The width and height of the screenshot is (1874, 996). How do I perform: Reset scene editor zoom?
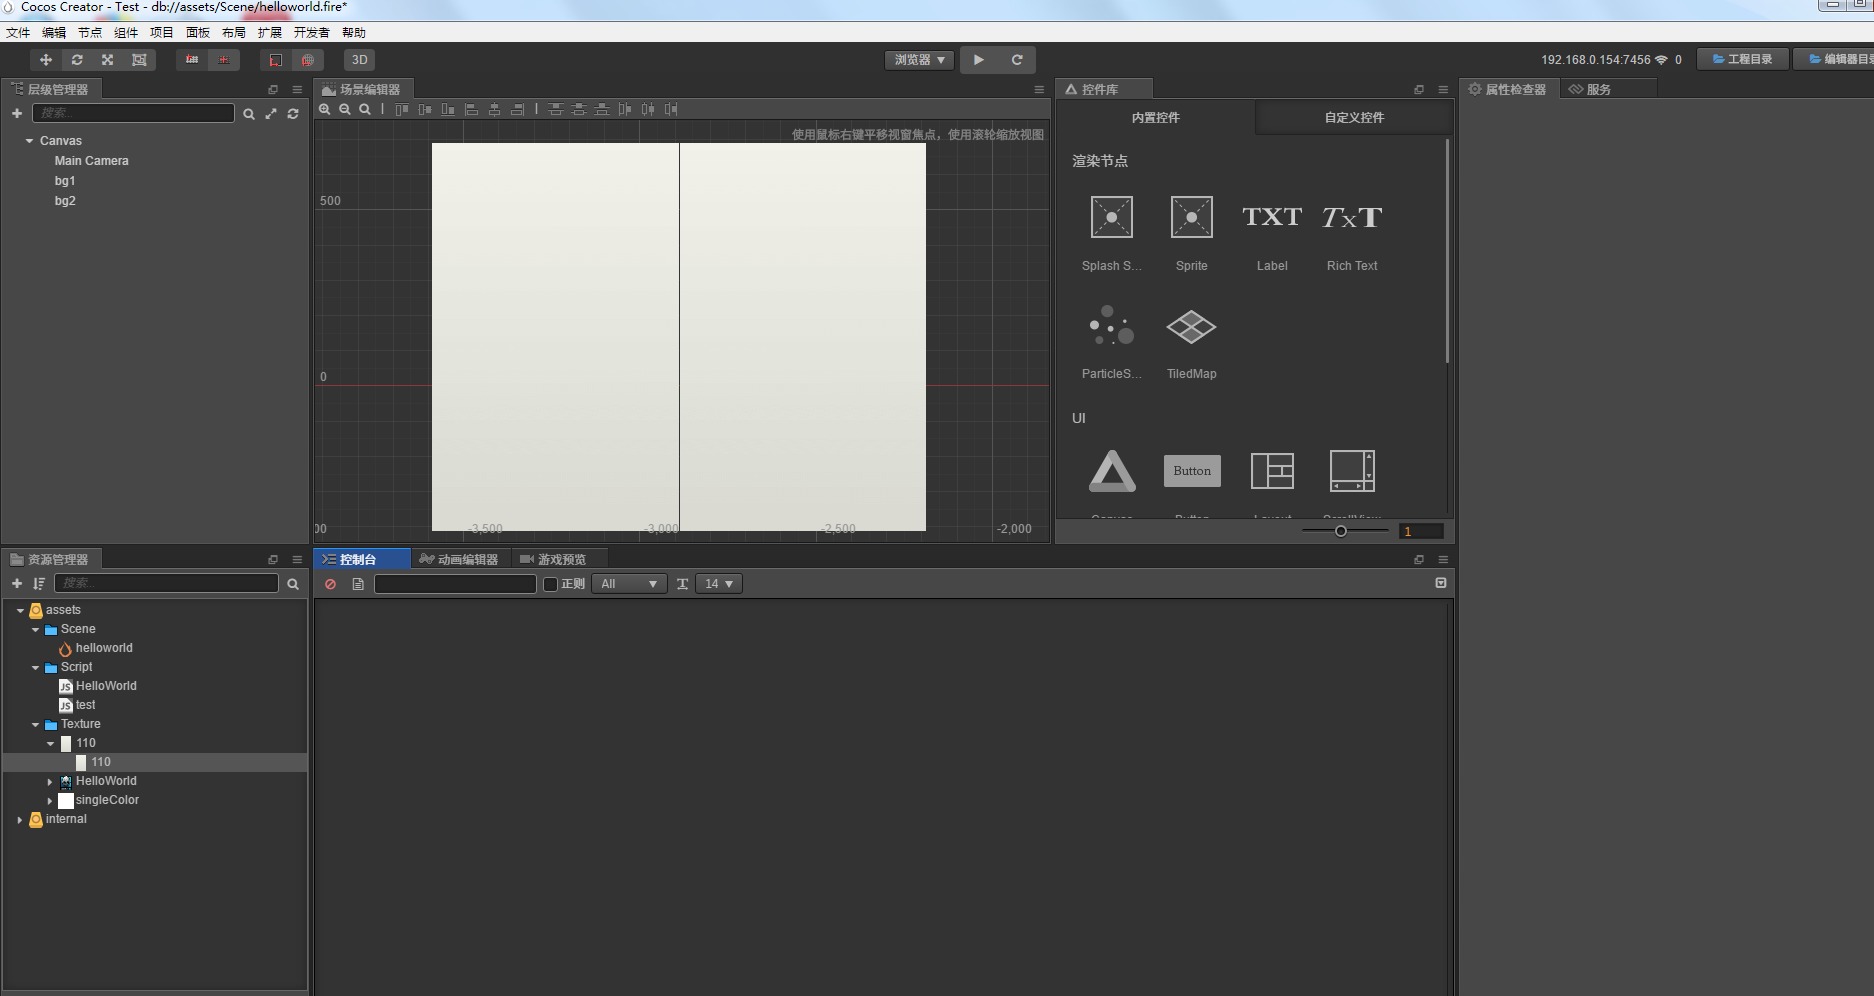click(x=365, y=109)
